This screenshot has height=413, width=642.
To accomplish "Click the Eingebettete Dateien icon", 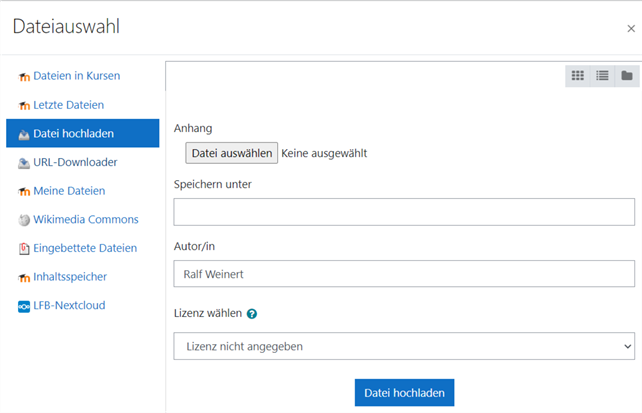I will coord(24,249).
